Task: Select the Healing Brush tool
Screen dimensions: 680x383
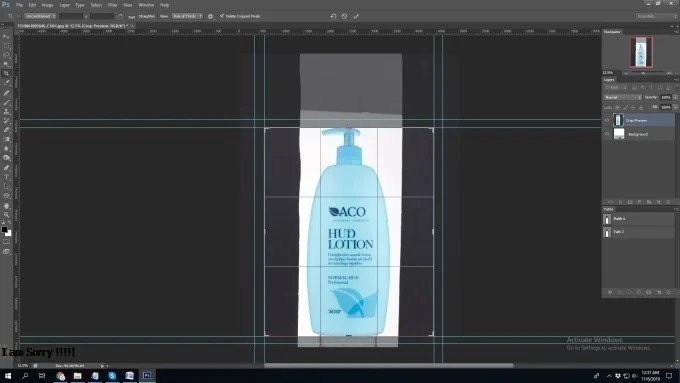Action: (6, 93)
